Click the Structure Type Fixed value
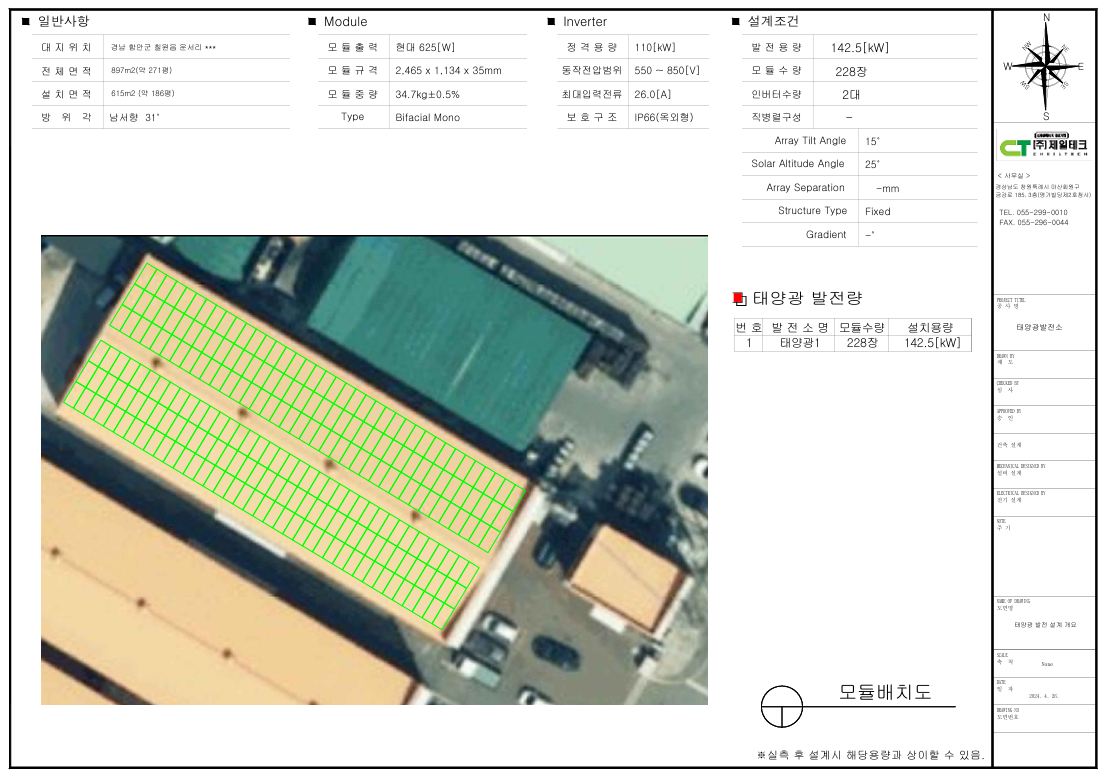The image size is (1111, 776). [x=877, y=211]
